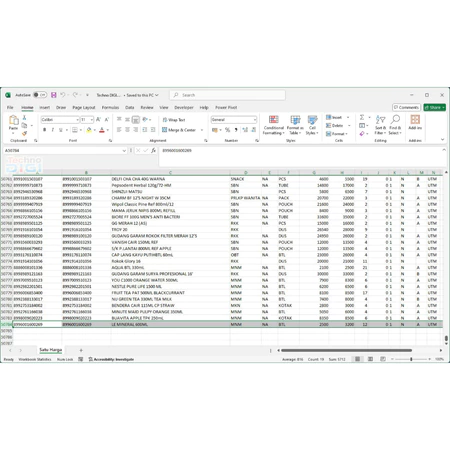Toggle underline formatting
The height and width of the screenshot is (450, 450).
pyautogui.click(x=61, y=130)
